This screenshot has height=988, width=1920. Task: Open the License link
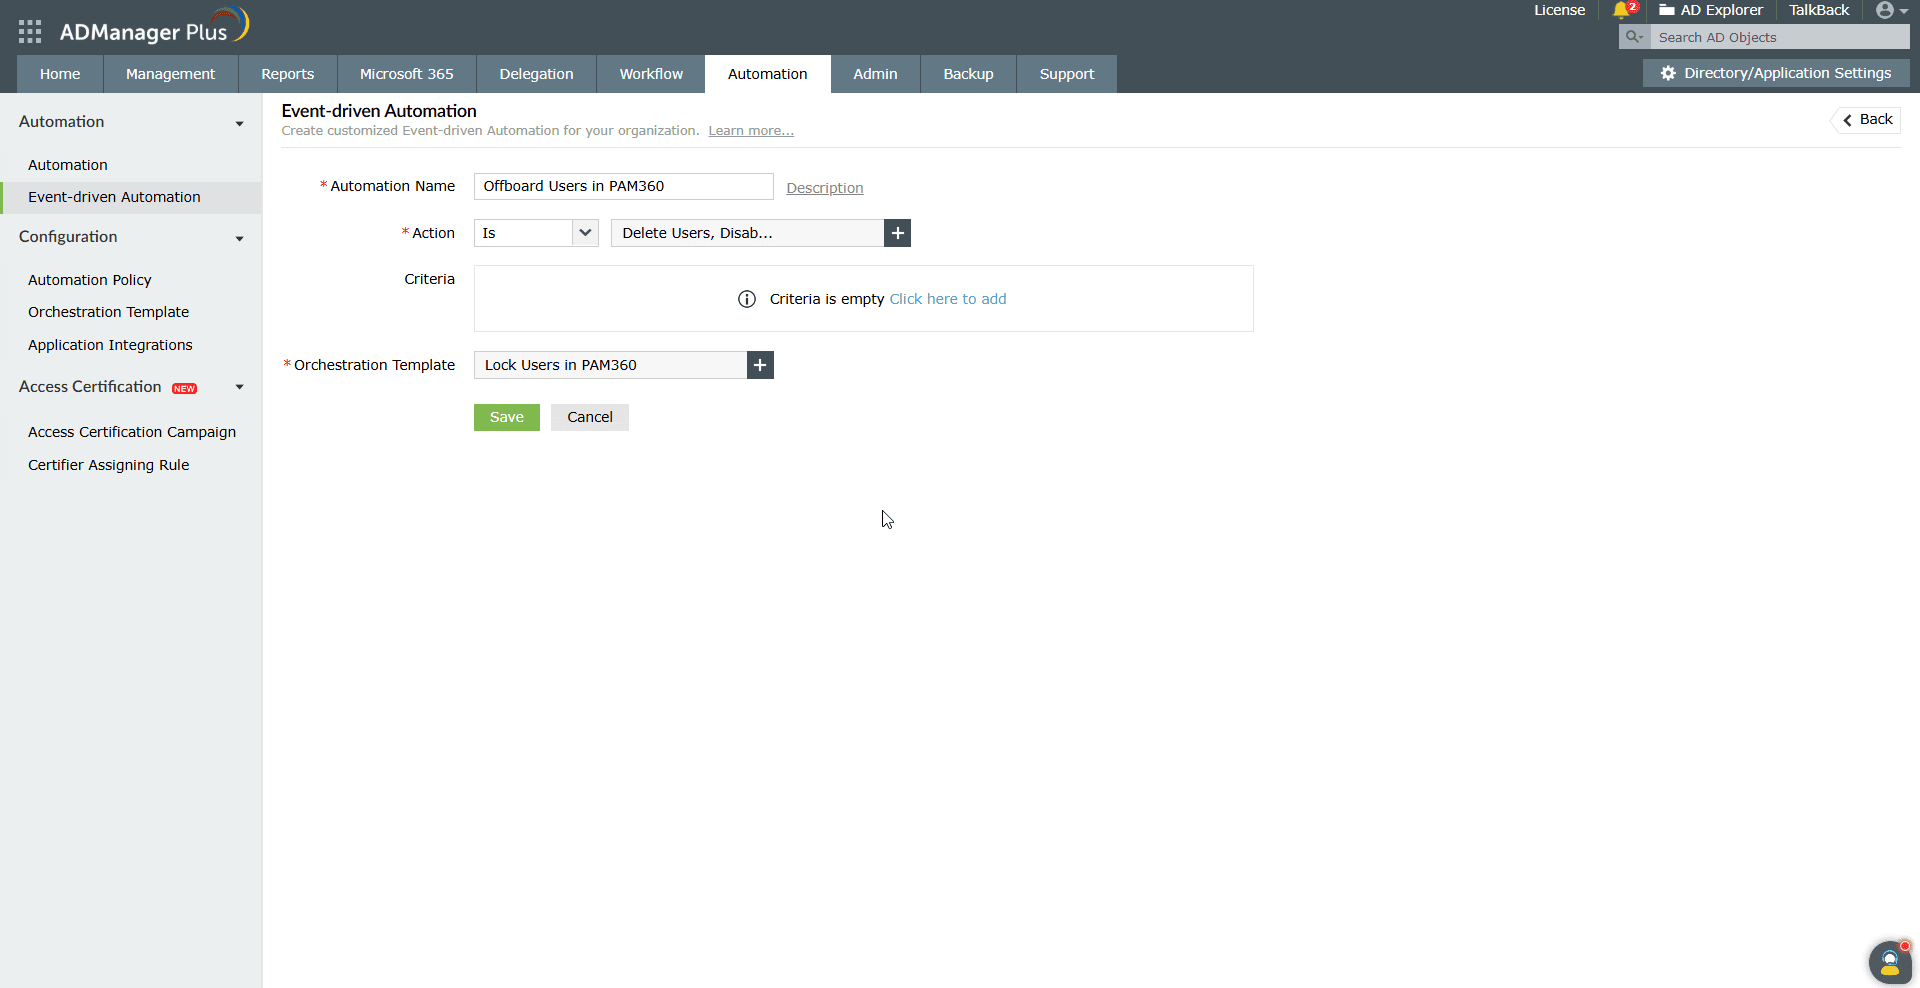point(1560,10)
